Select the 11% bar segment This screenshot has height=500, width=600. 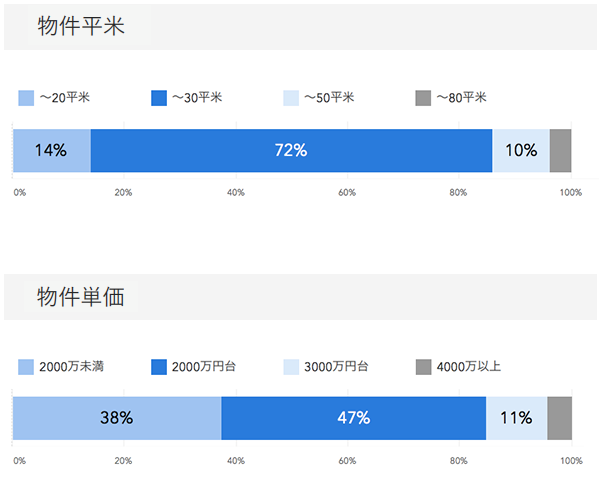pyautogui.click(x=516, y=418)
